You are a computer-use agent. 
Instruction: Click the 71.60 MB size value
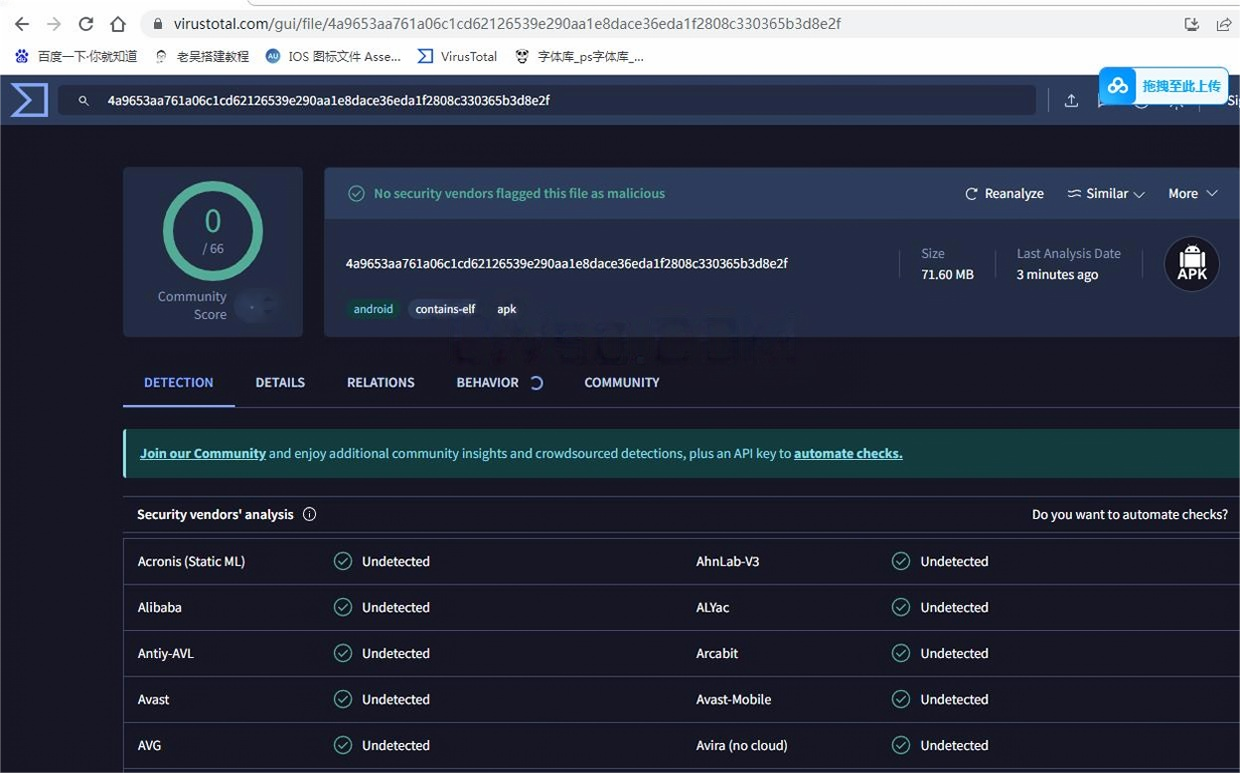pyautogui.click(x=947, y=274)
